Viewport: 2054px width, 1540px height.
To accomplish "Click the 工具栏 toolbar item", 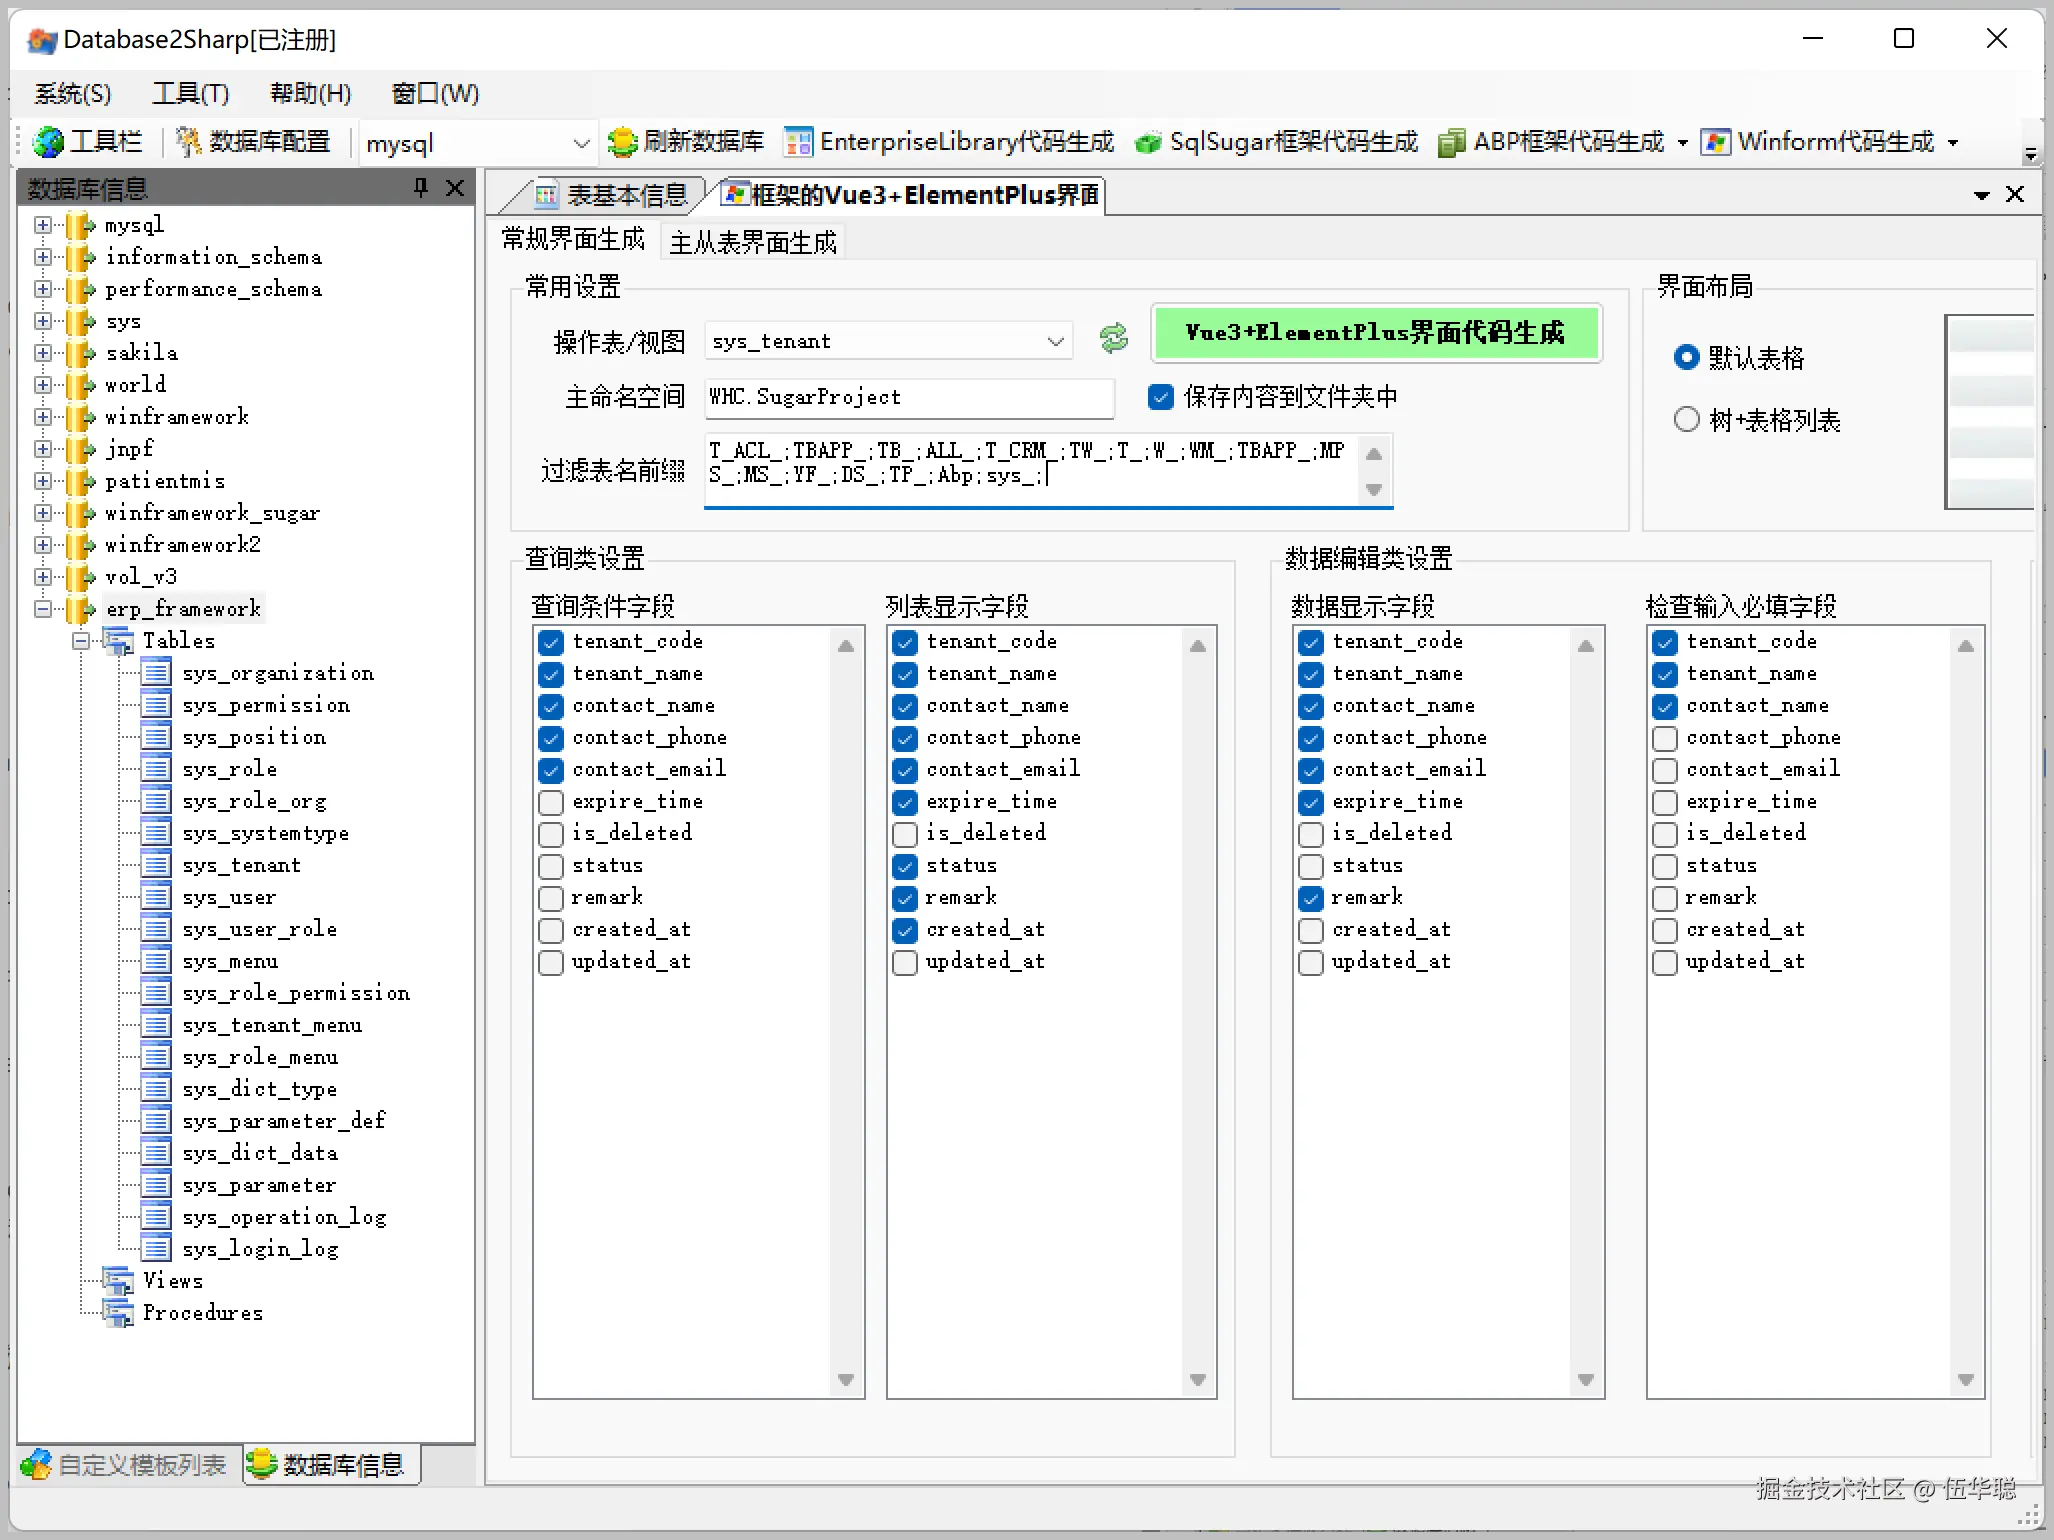I will pyautogui.click(x=89, y=141).
